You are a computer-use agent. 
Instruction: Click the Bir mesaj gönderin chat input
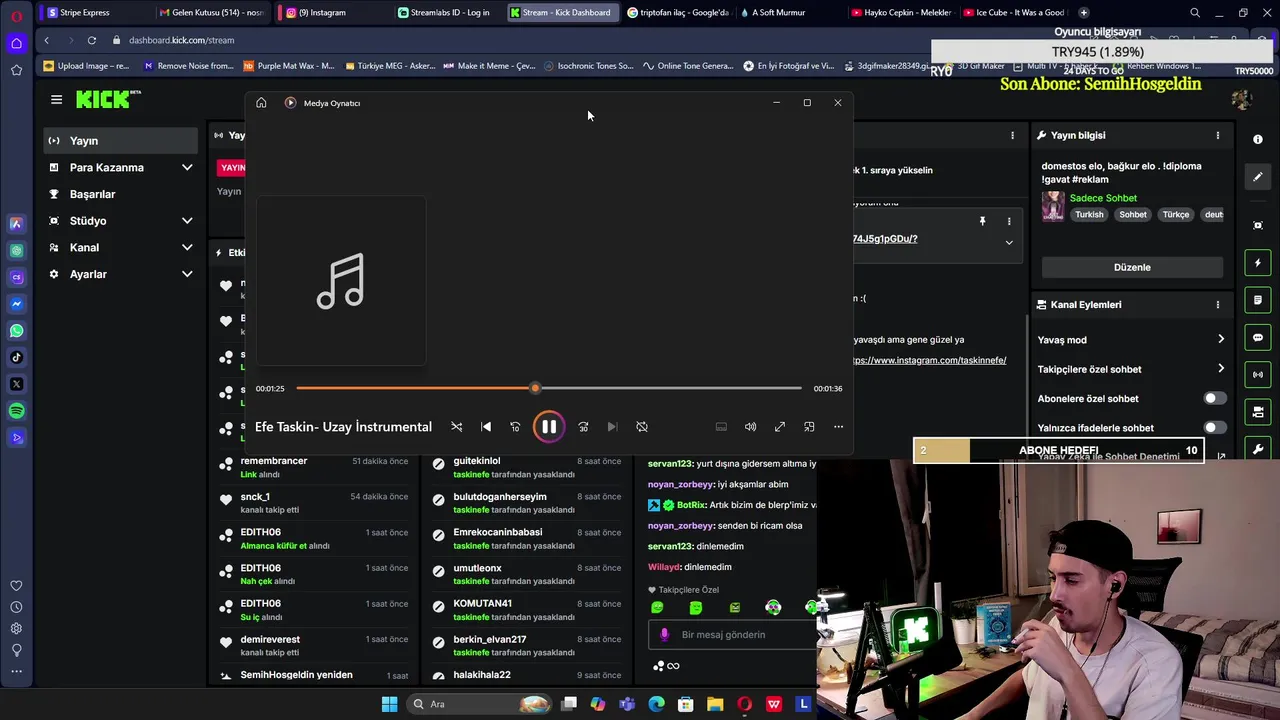pos(735,634)
